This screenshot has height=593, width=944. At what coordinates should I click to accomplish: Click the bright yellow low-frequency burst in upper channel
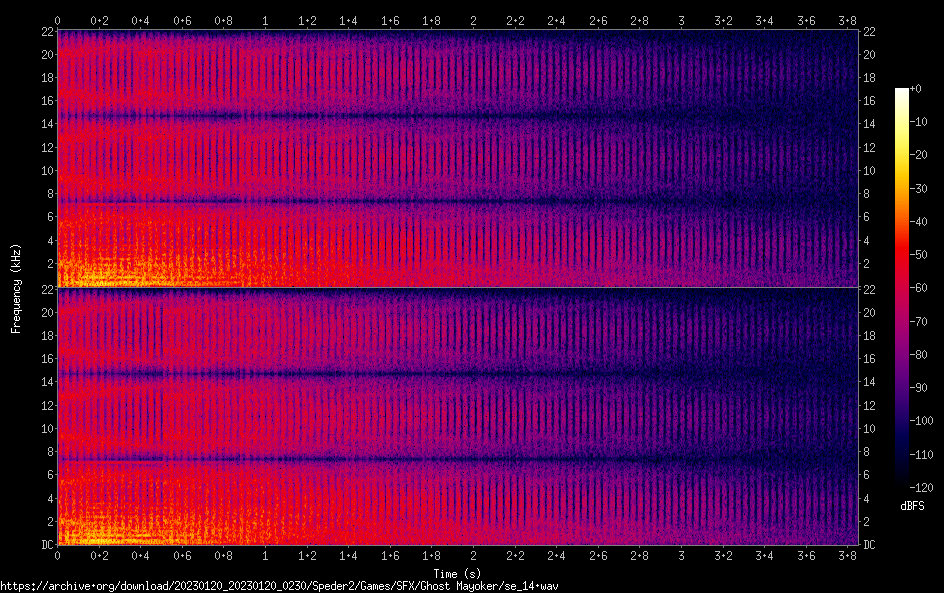(x=100, y=274)
